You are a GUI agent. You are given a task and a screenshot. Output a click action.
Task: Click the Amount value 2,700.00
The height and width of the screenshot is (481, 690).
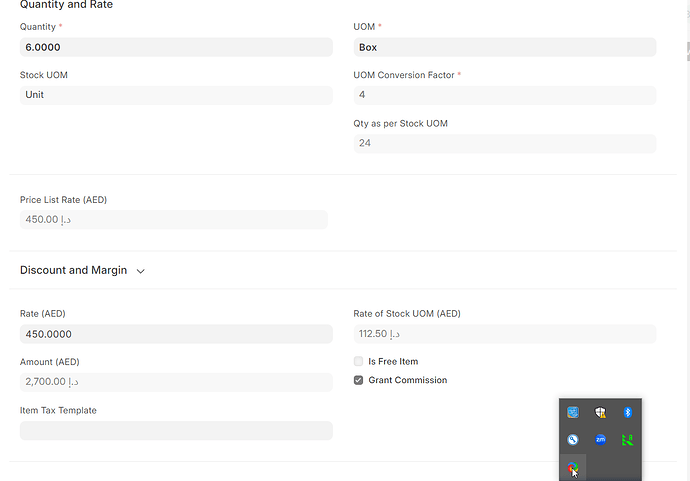coord(51,382)
